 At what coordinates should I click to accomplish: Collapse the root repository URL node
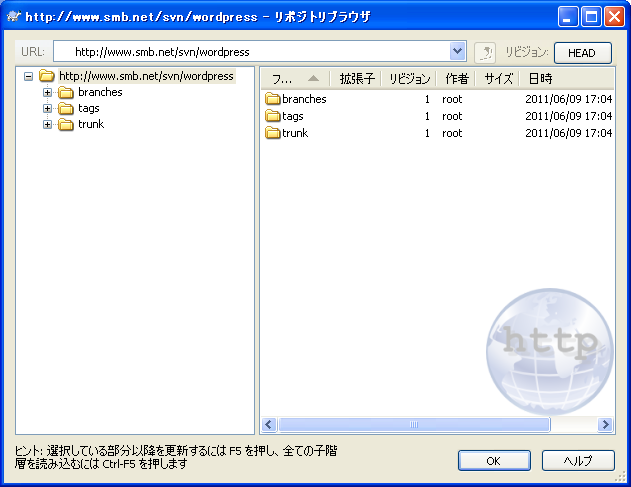[x=28, y=76]
